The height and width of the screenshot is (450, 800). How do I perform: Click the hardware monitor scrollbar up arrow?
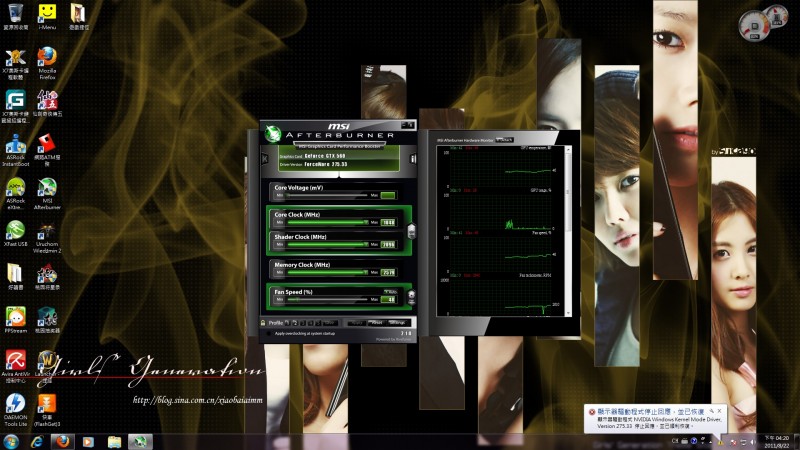pos(568,150)
